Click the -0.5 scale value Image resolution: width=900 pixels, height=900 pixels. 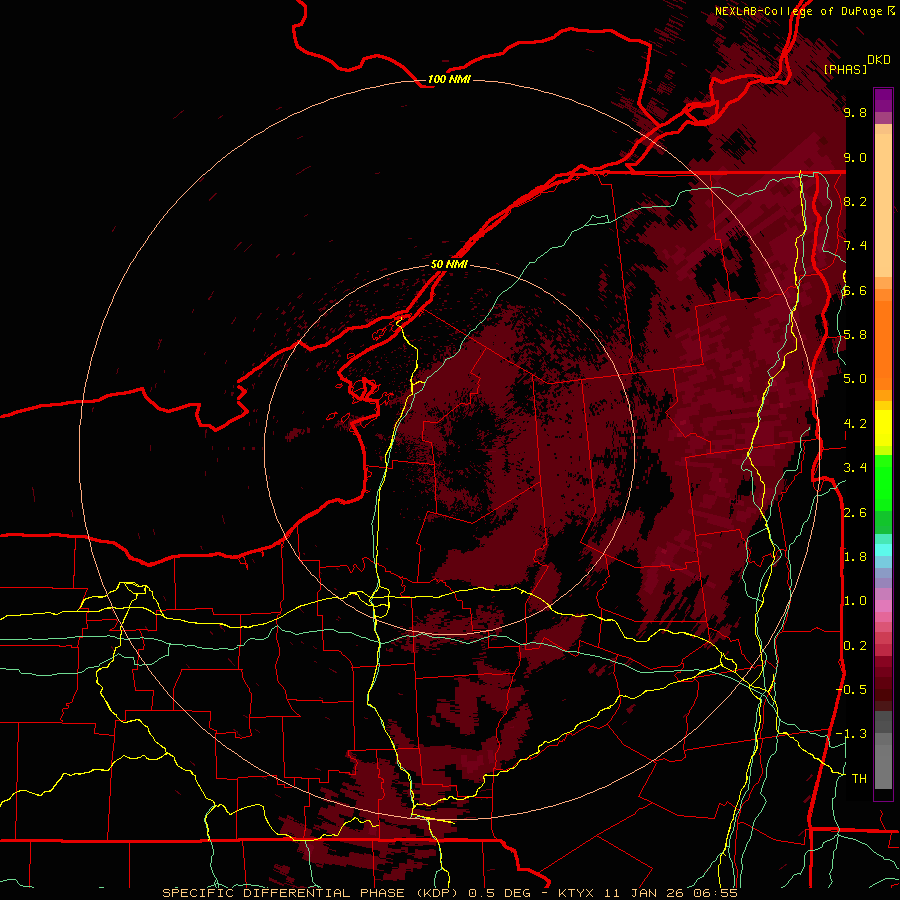click(x=852, y=689)
